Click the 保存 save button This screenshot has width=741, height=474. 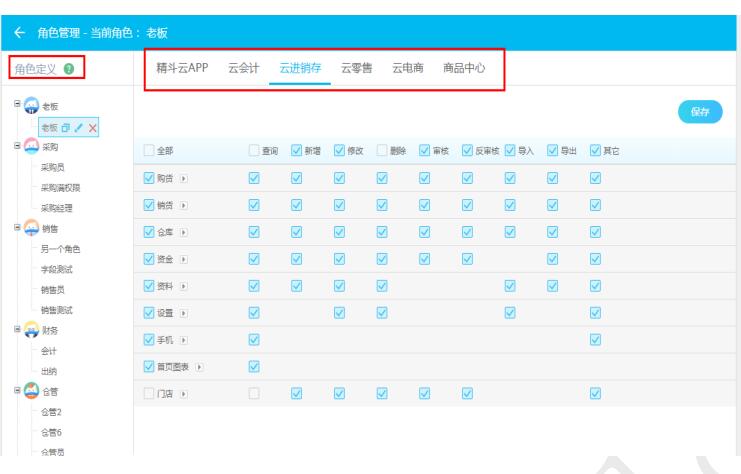pyautogui.click(x=699, y=113)
